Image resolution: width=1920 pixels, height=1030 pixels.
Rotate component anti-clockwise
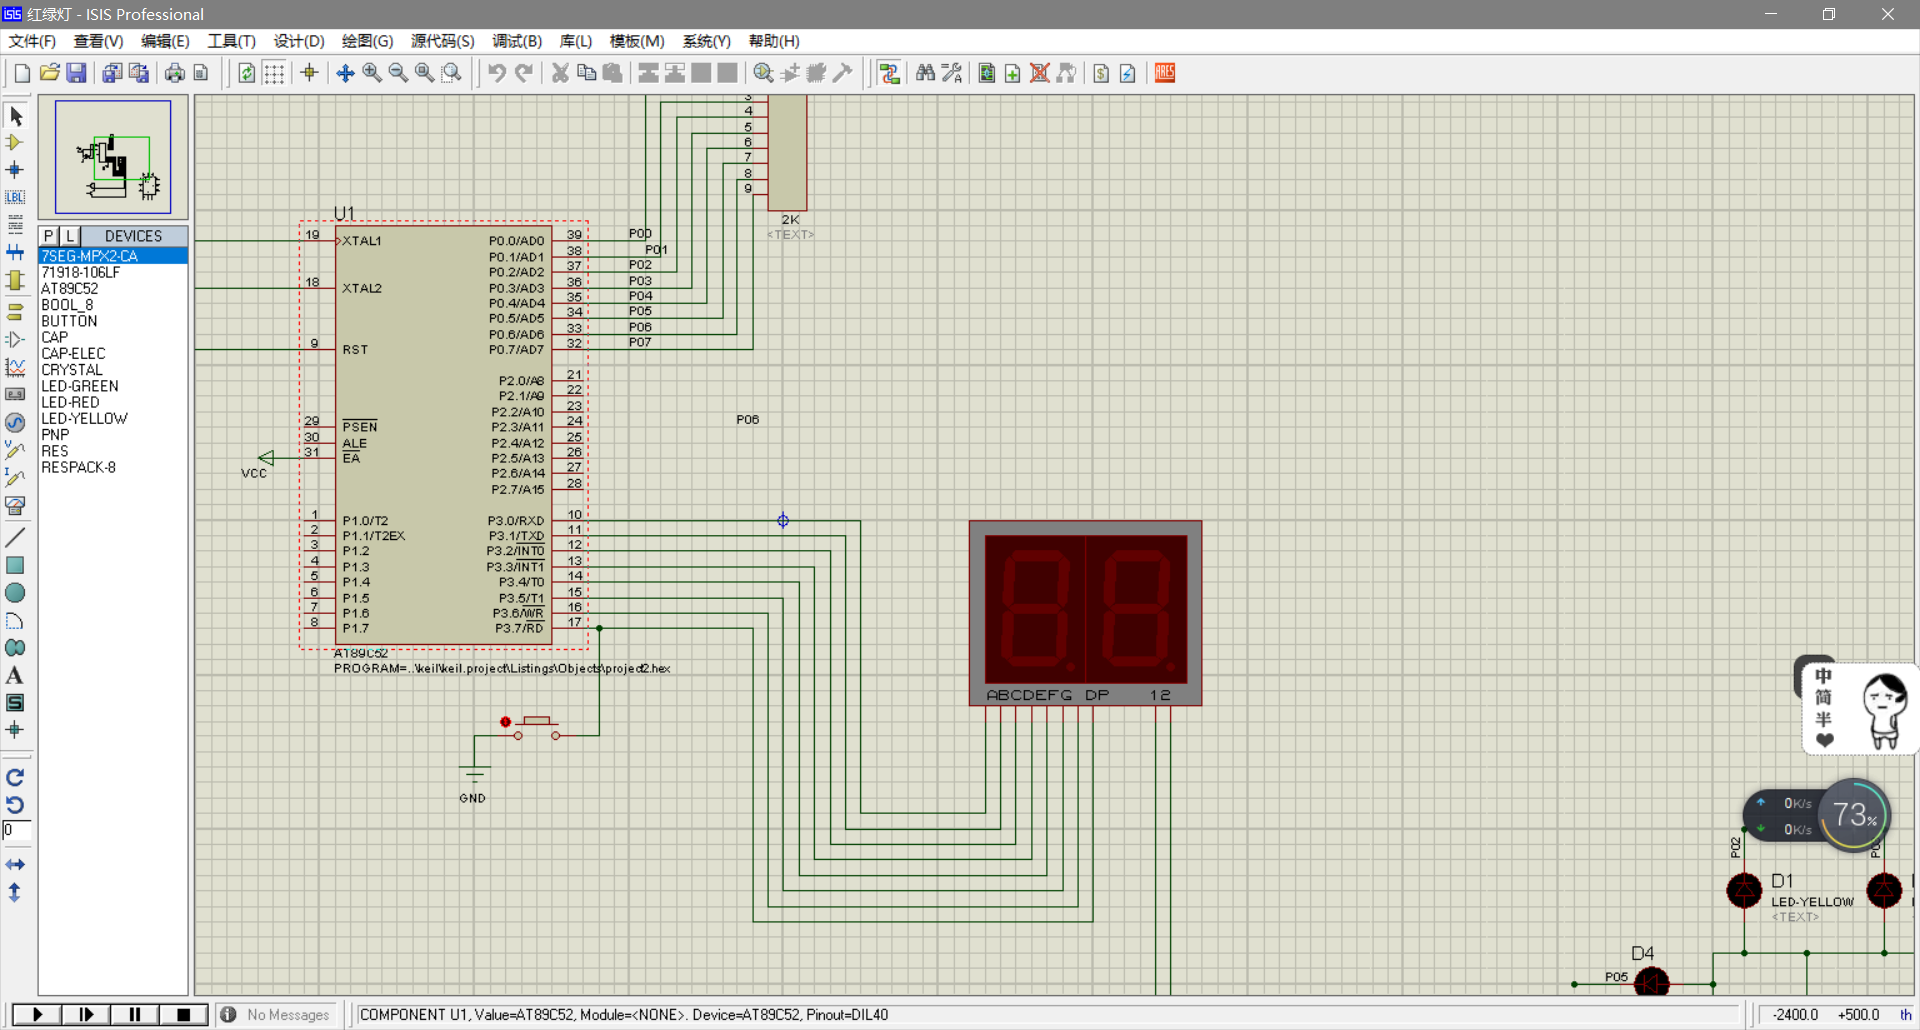tap(15, 805)
